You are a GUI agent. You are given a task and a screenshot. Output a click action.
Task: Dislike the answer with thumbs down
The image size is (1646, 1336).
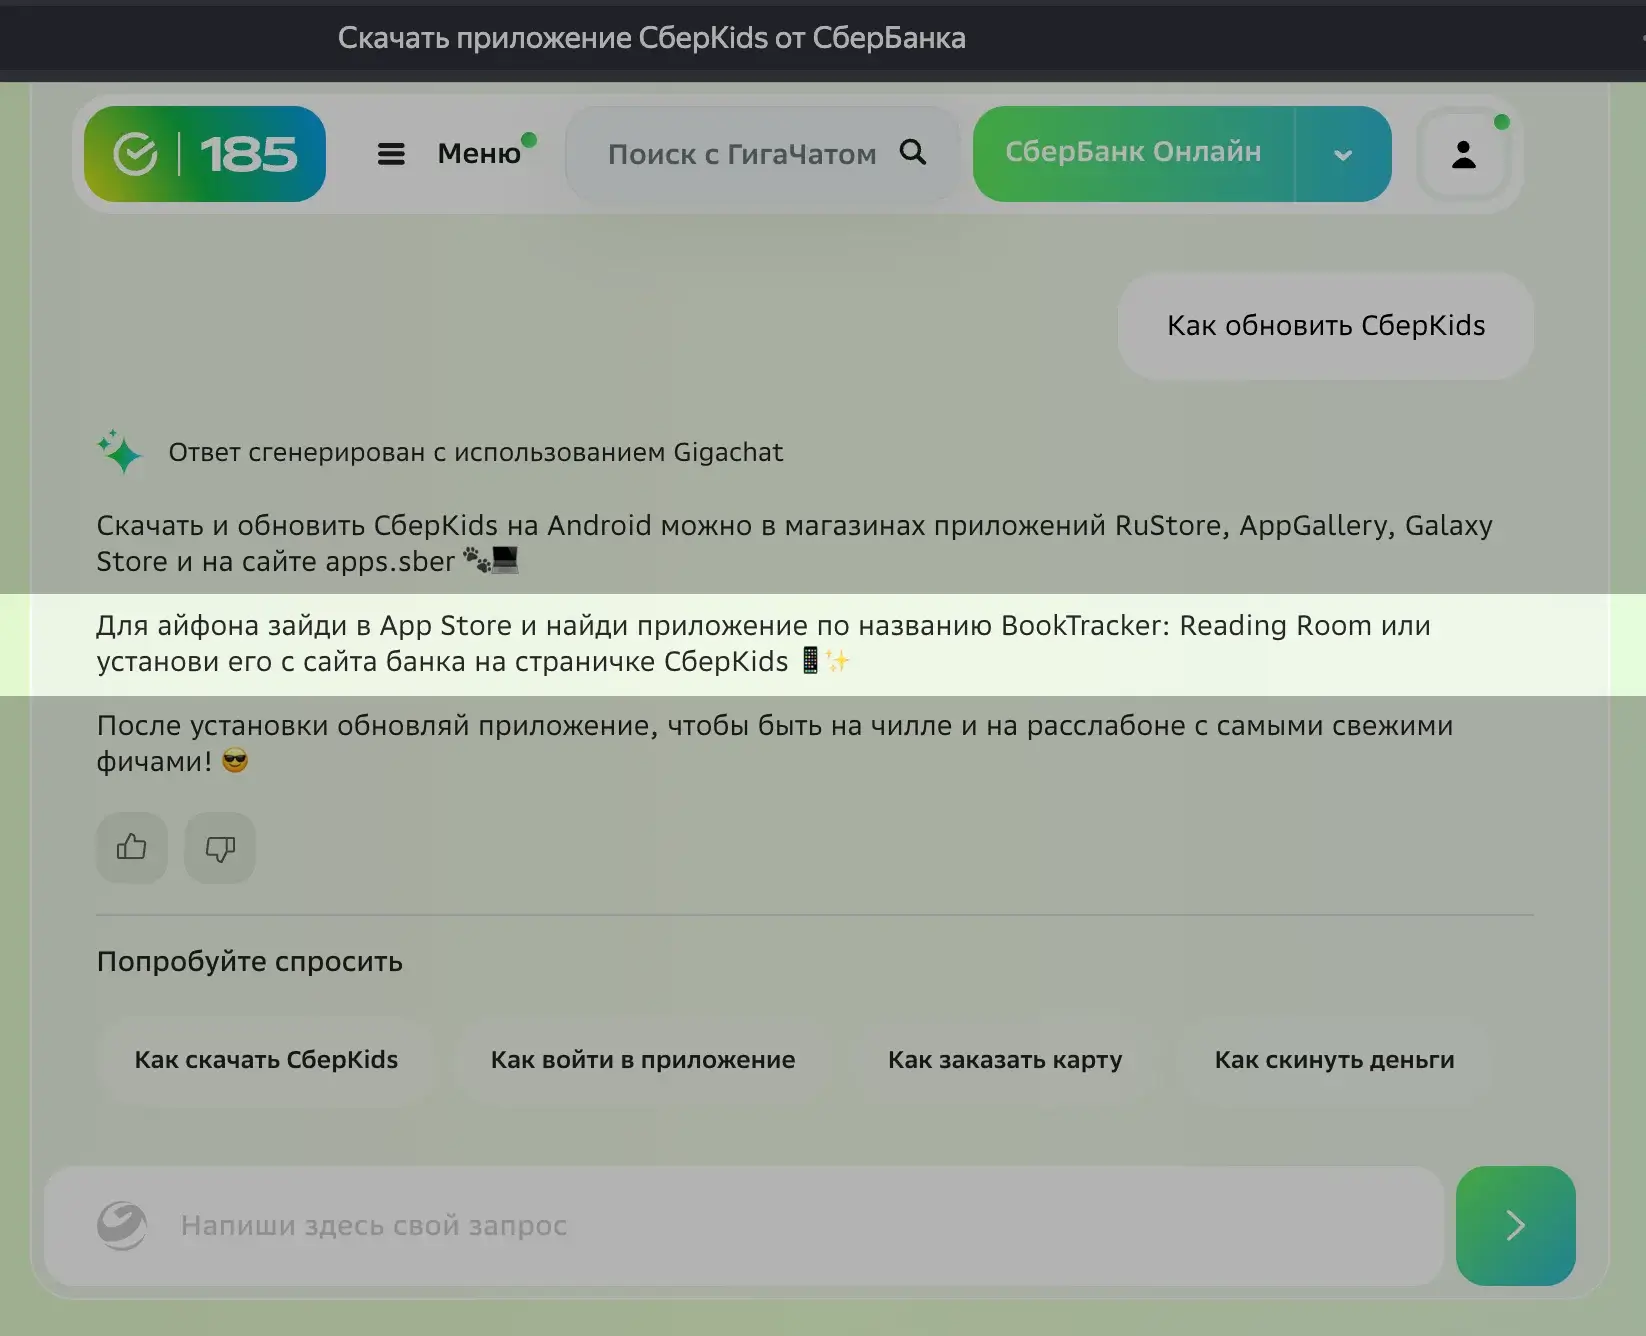pyautogui.click(x=220, y=848)
